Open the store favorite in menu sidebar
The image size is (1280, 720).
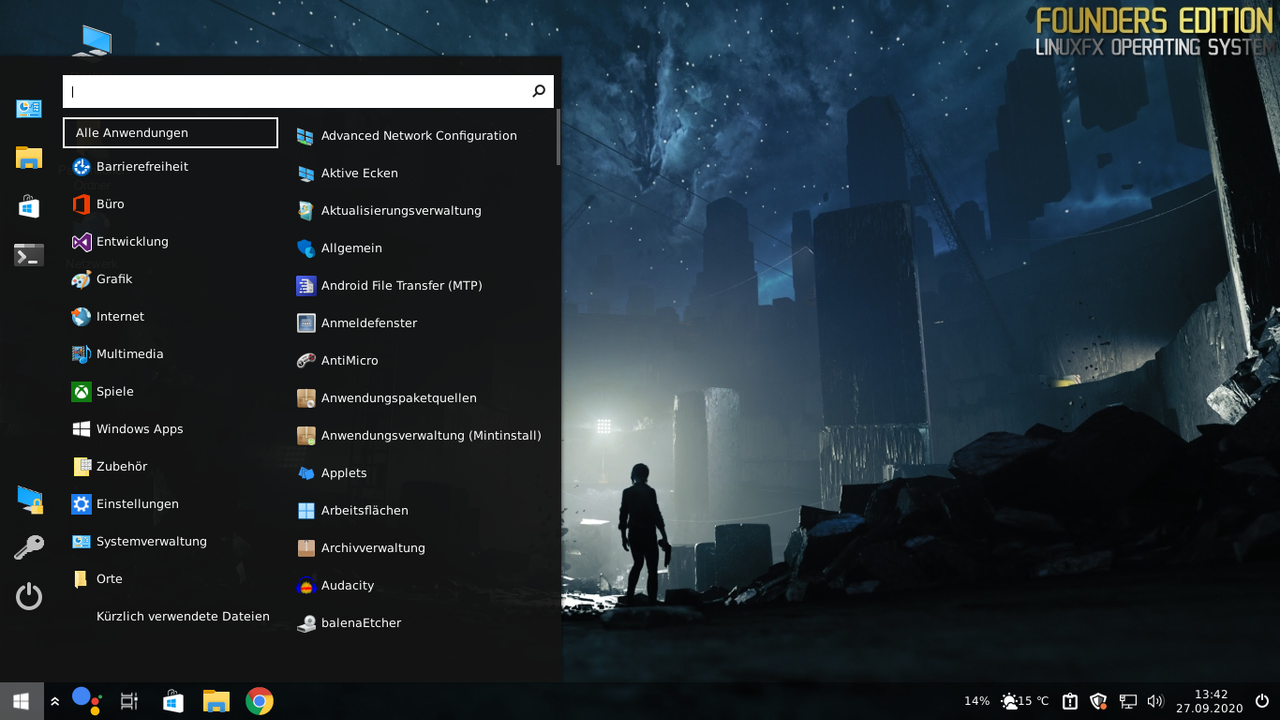[x=29, y=207]
